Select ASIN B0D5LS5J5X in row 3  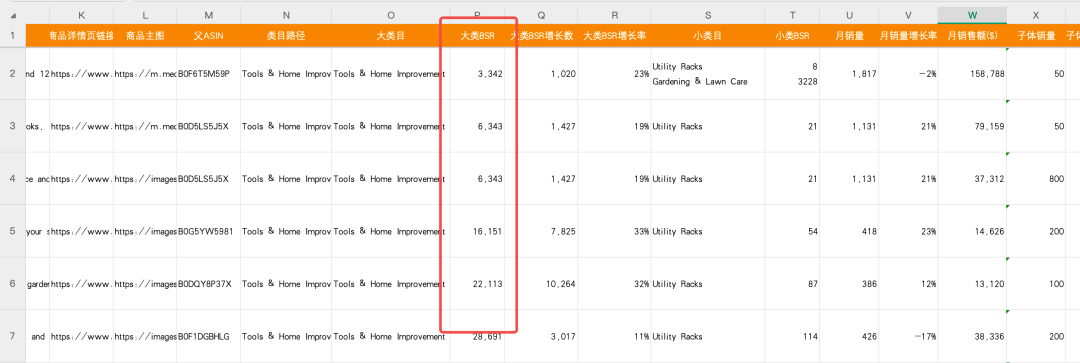pos(209,126)
